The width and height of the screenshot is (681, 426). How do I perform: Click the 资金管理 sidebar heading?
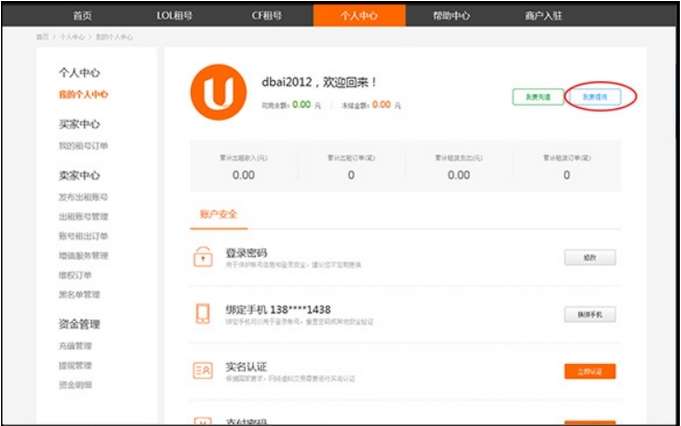[x=79, y=324]
